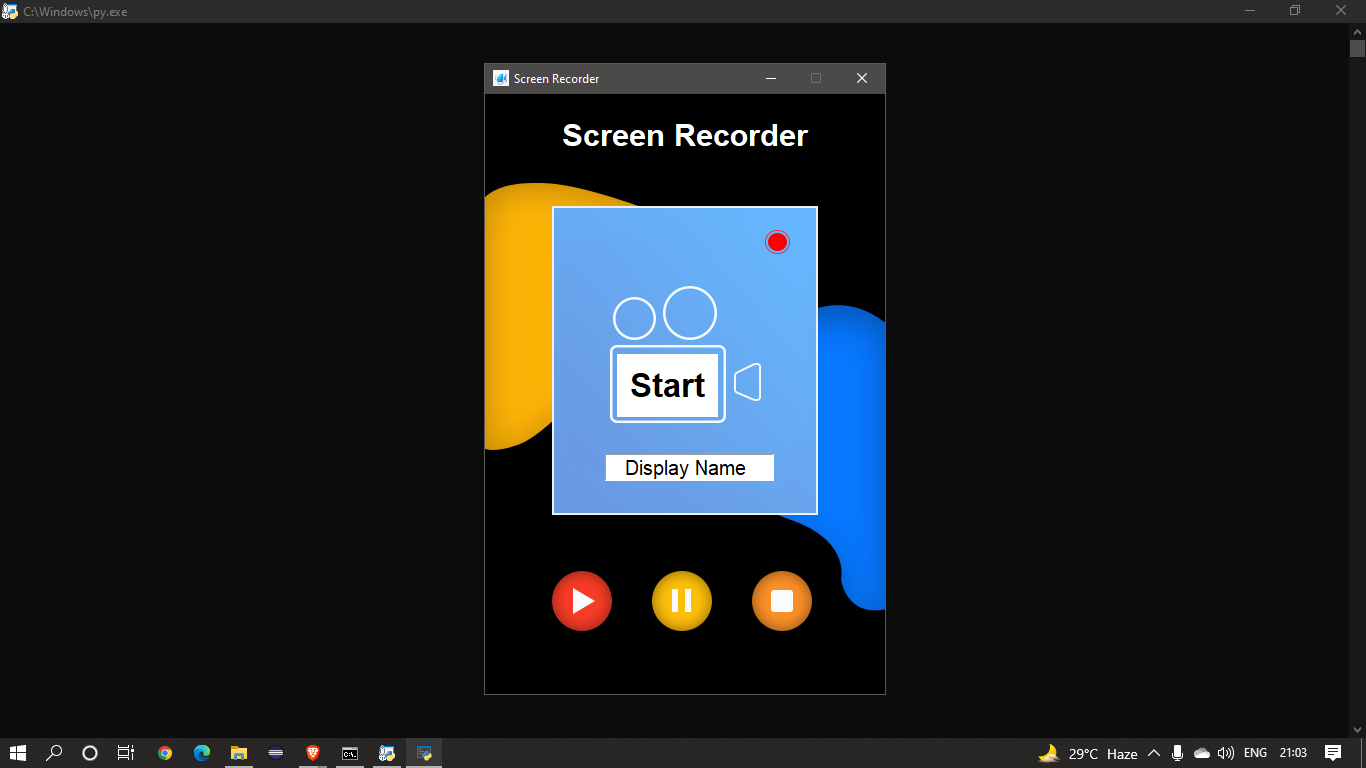Open the volume control in tray
The width and height of the screenshot is (1366, 768).
[x=1226, y=753]
